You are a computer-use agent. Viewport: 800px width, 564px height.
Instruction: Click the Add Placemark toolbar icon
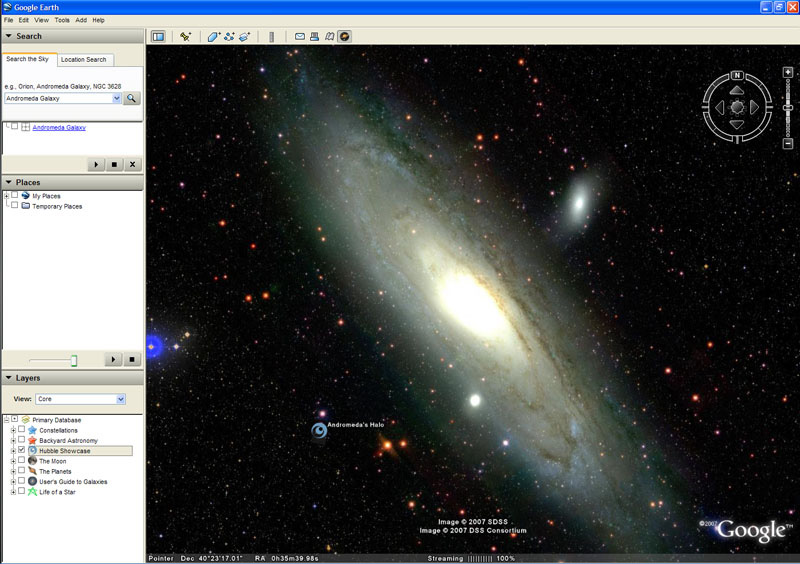pos(185,37)
